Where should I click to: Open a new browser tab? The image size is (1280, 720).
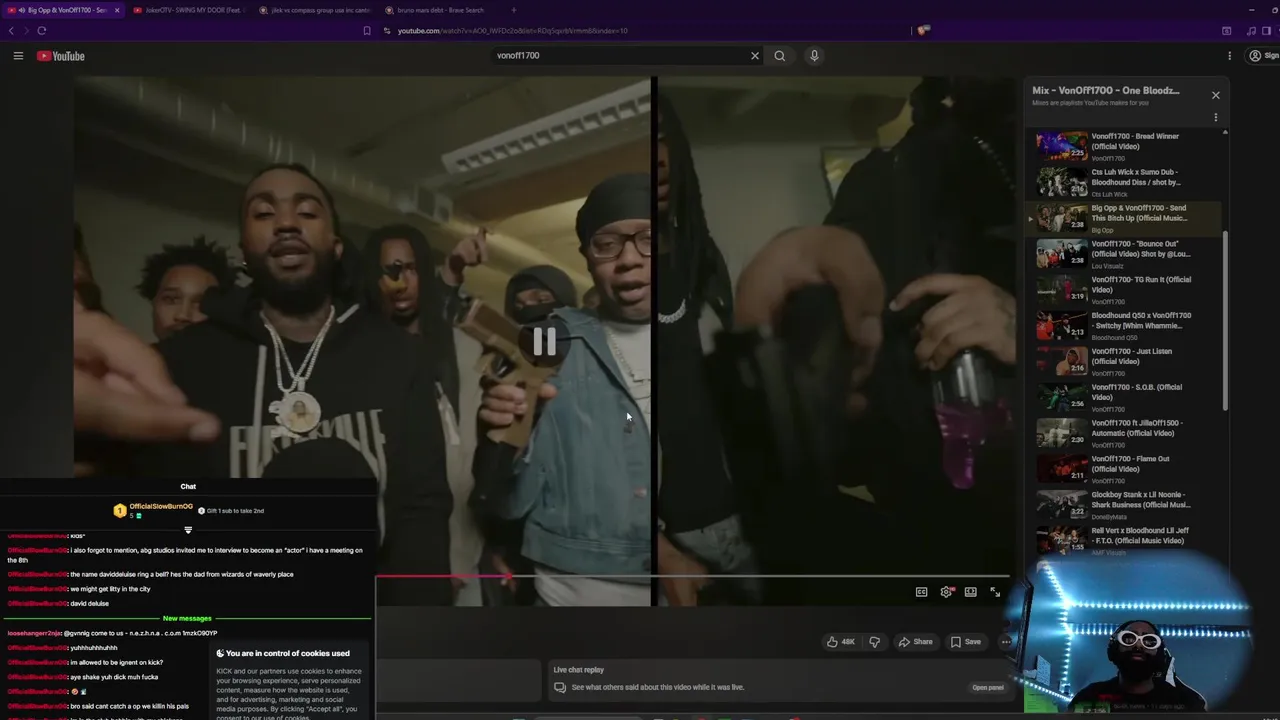click(x=514, y=10)
